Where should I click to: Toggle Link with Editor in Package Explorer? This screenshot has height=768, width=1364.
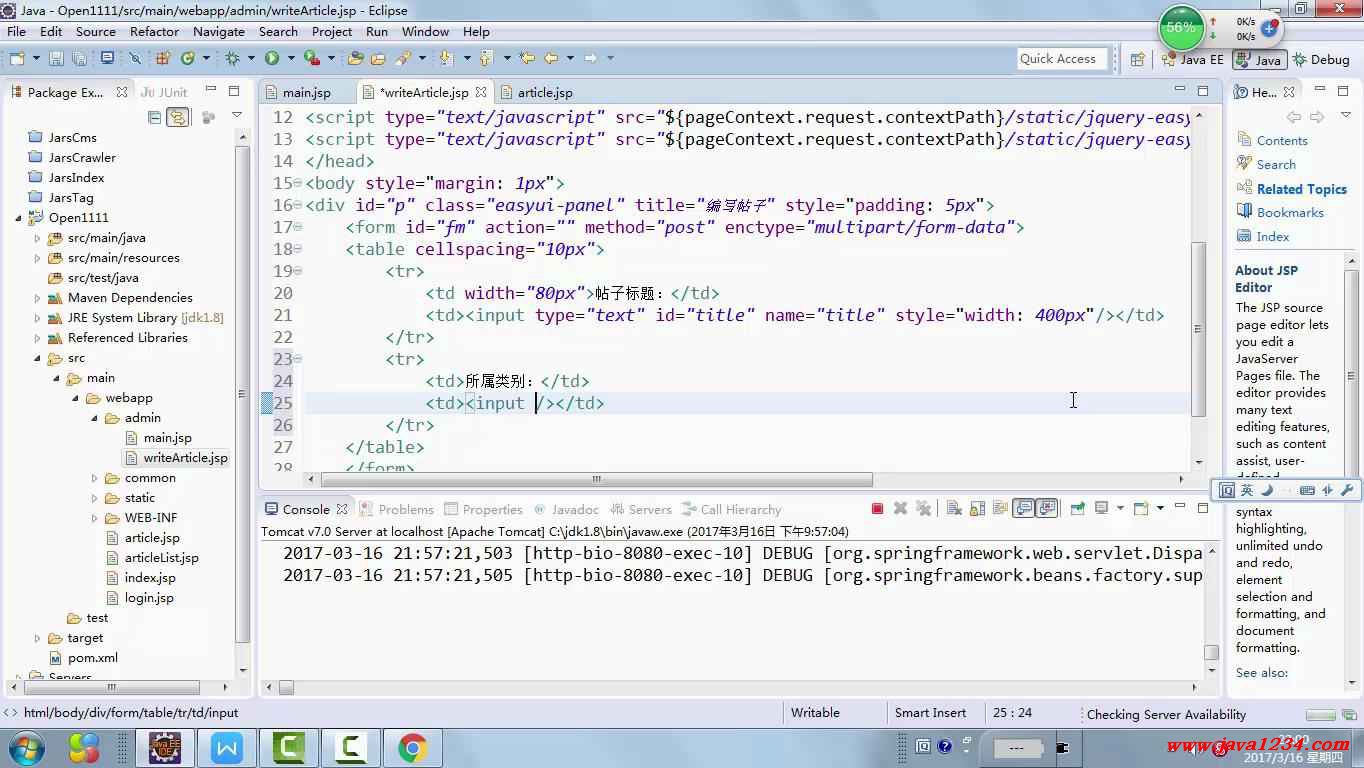pos(177,117)
